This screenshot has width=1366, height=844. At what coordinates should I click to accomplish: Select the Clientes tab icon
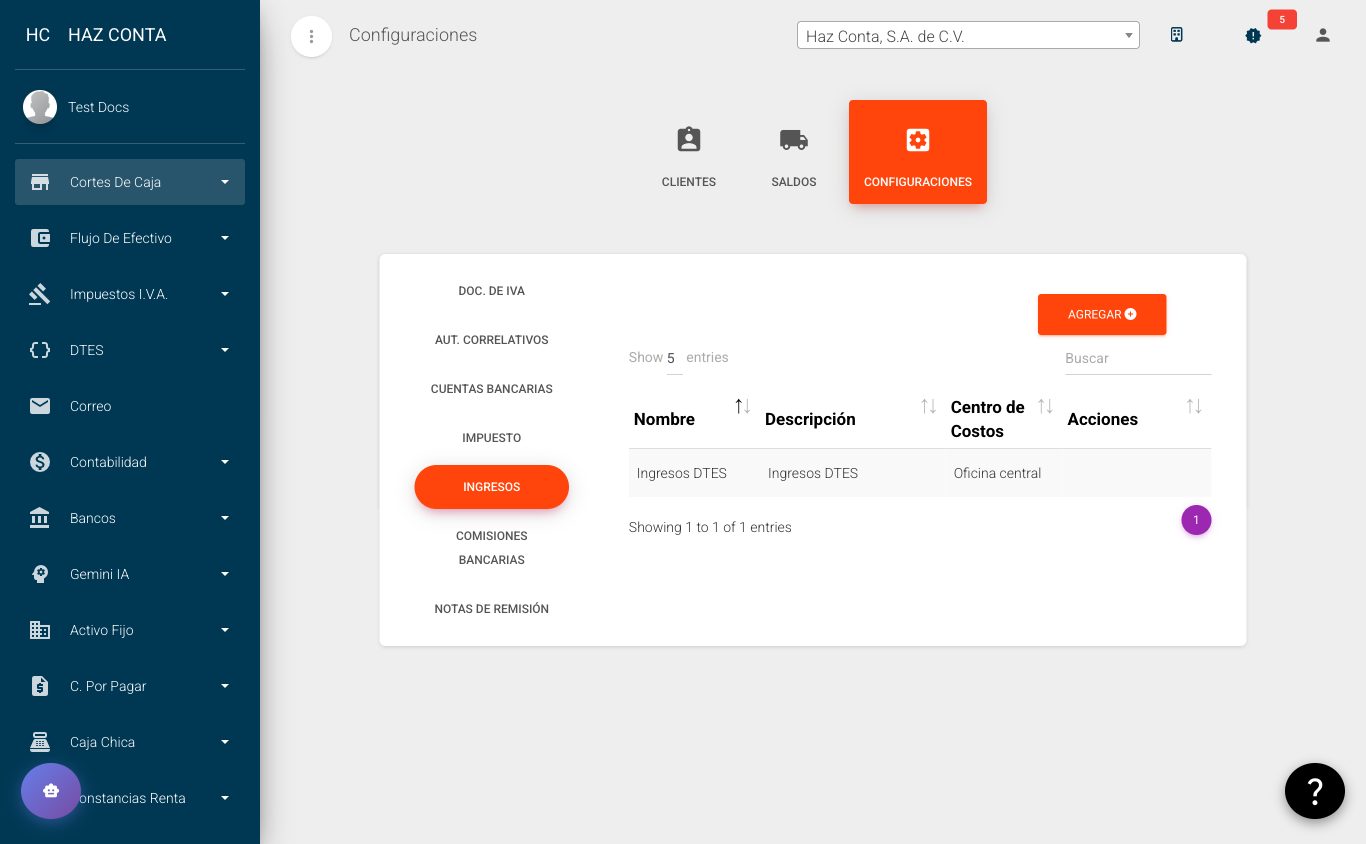tap(688, 140)
